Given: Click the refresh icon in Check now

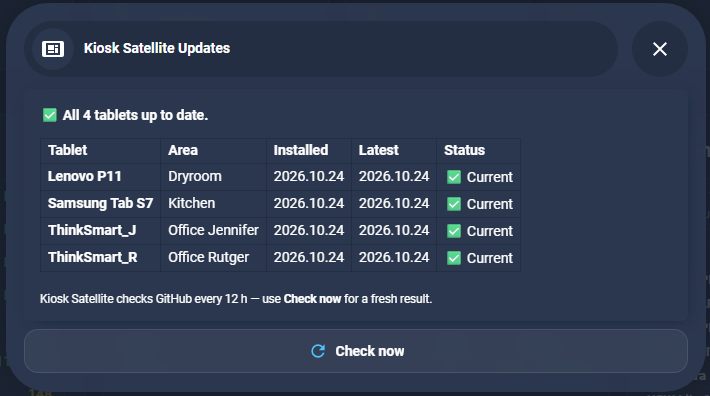Looking at the screenshot, I should point(318,351).
